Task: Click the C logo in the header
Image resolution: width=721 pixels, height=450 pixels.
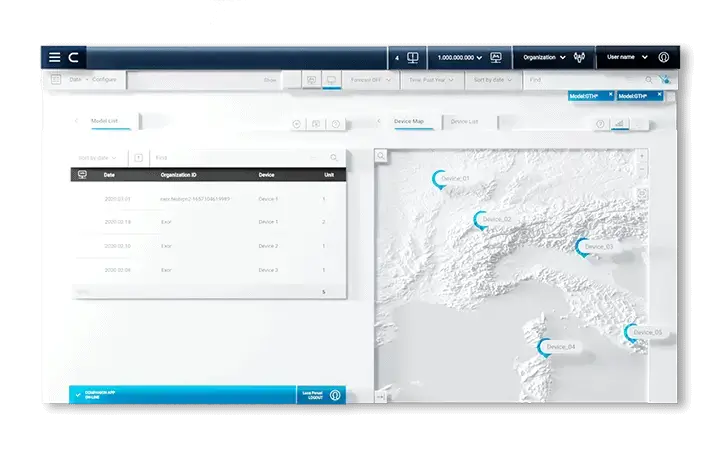Action: tap(73, 58)
